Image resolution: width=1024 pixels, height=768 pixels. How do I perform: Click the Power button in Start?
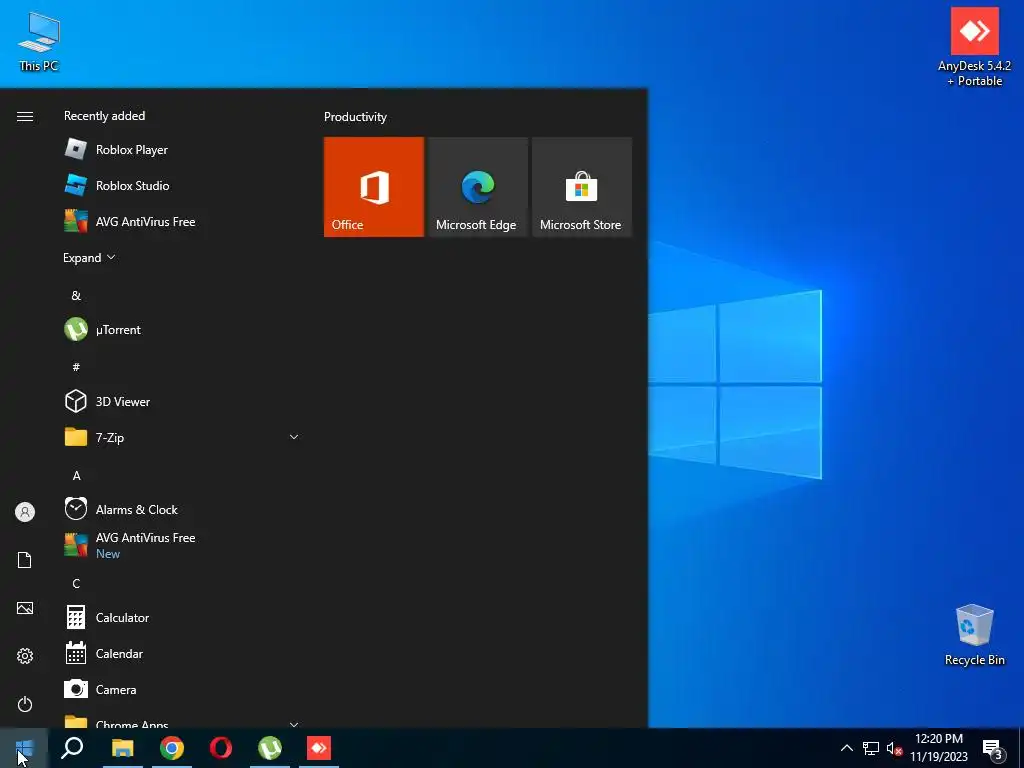(25, 704)
